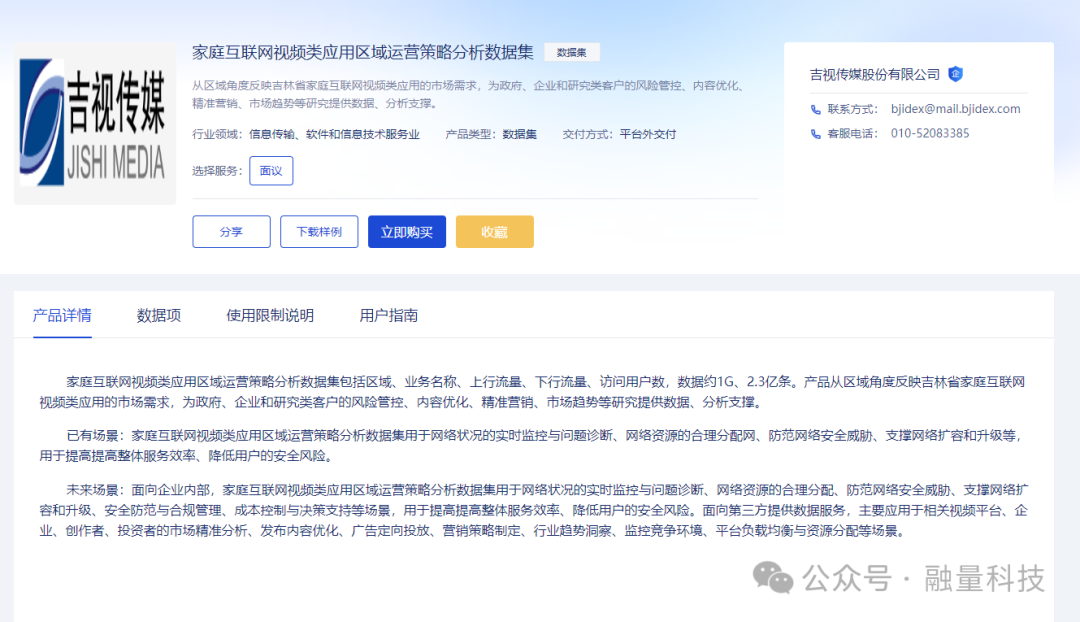Click the 分享 share button
The image size is (1080, 622).
(x=231, y=231)
